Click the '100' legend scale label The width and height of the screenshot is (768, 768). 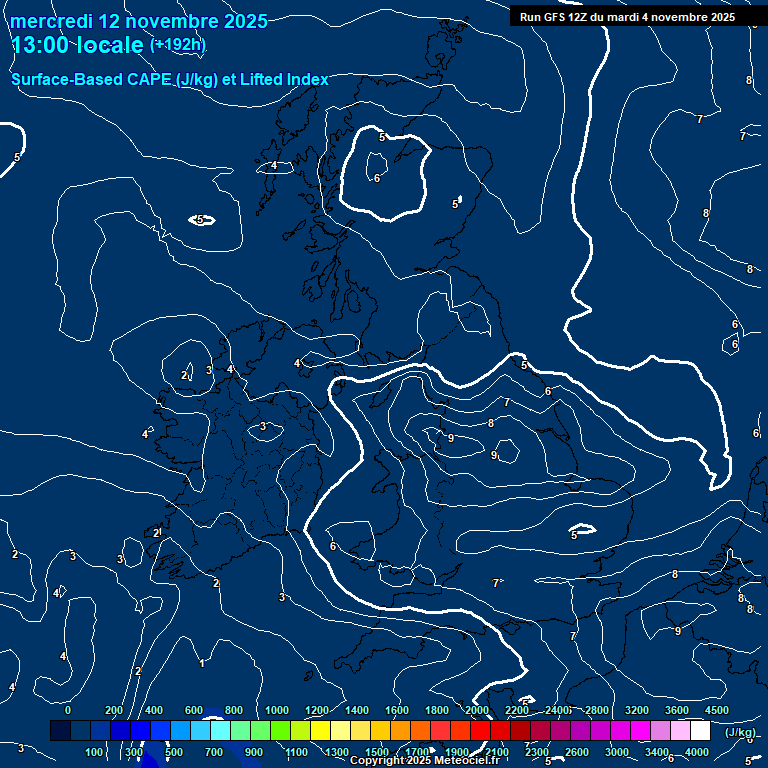tap(94, 752)
